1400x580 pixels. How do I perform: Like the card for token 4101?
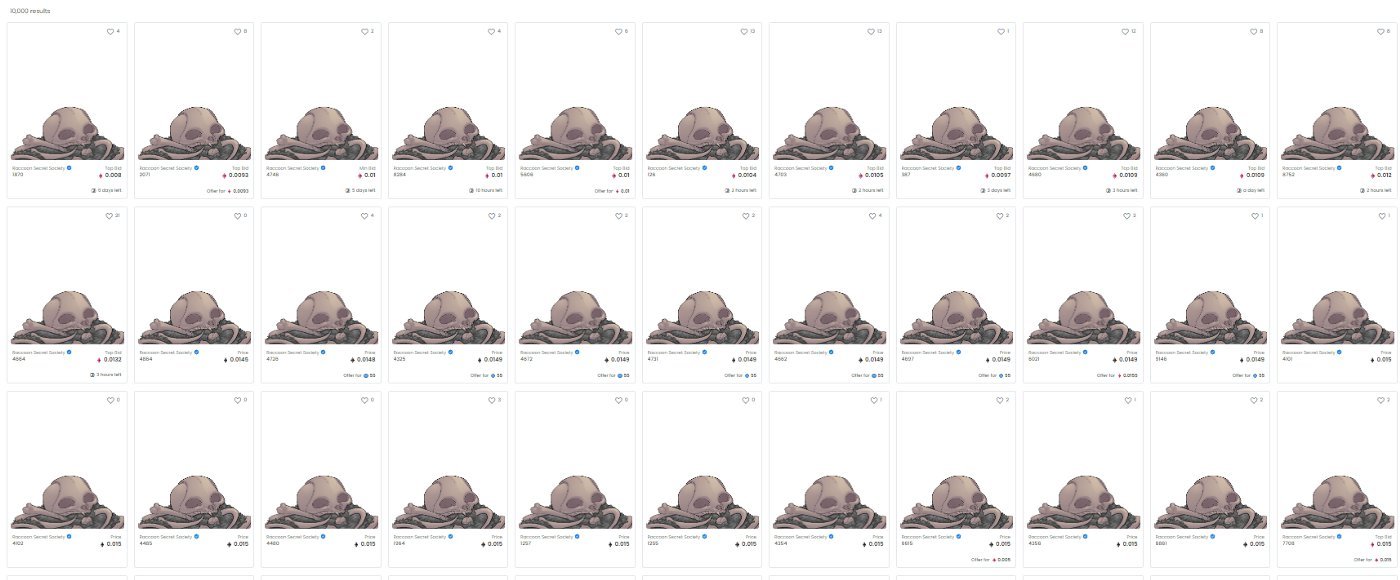tap(1381, 216)
